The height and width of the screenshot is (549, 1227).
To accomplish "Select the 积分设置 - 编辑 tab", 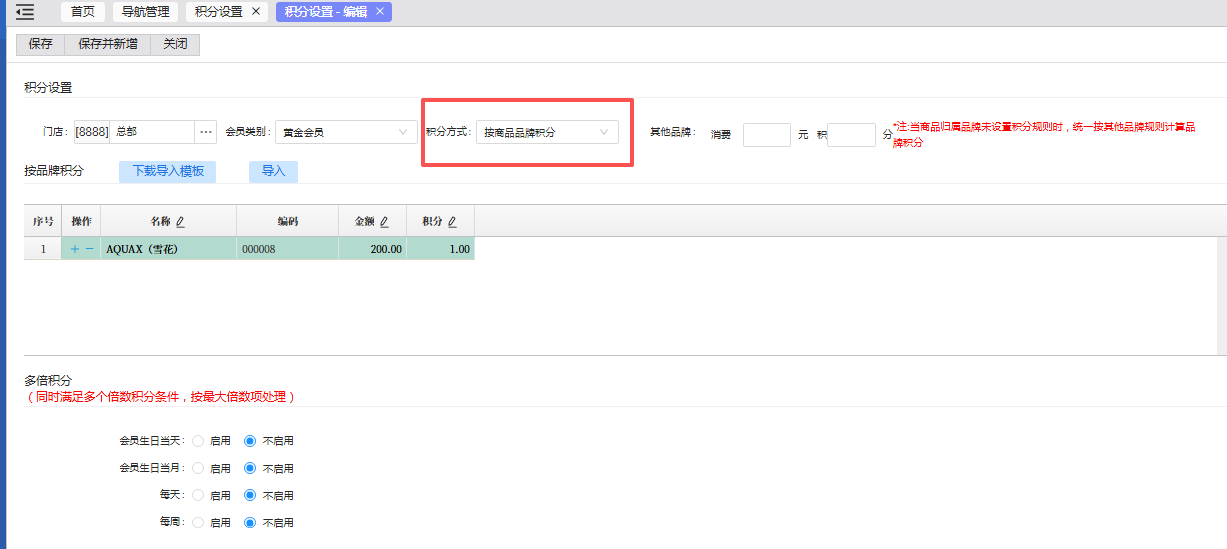I will (326, 12).
